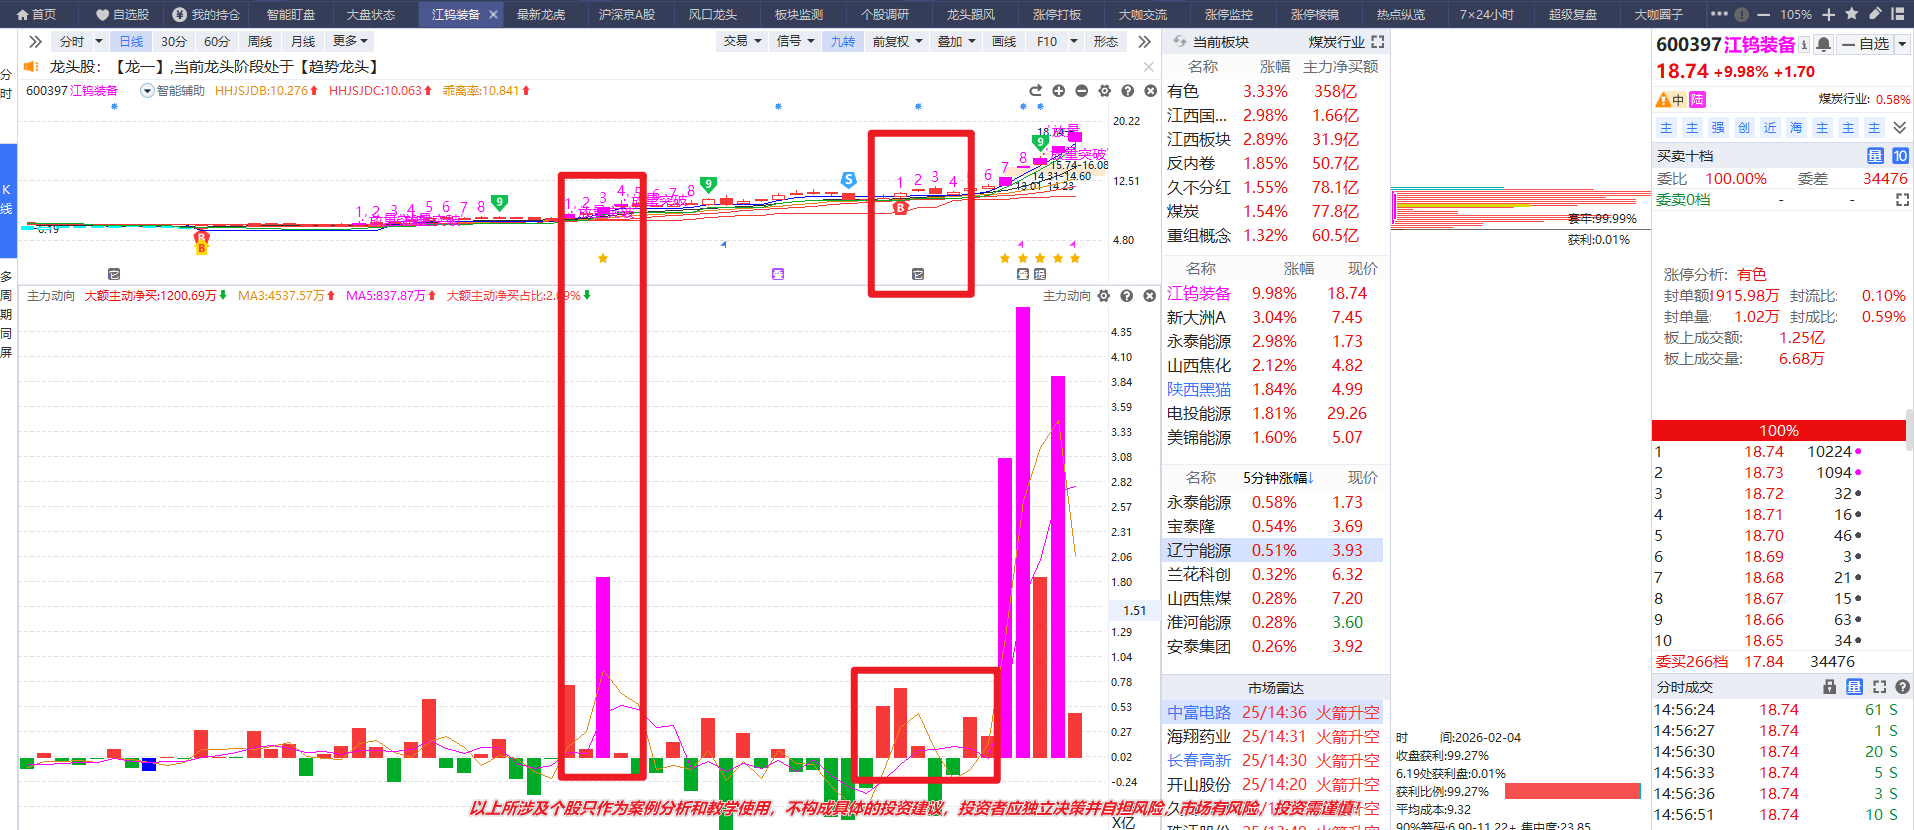1914x830 pixels.
Task: Open K-line chart settings gear
Action: pos(1104,91)
